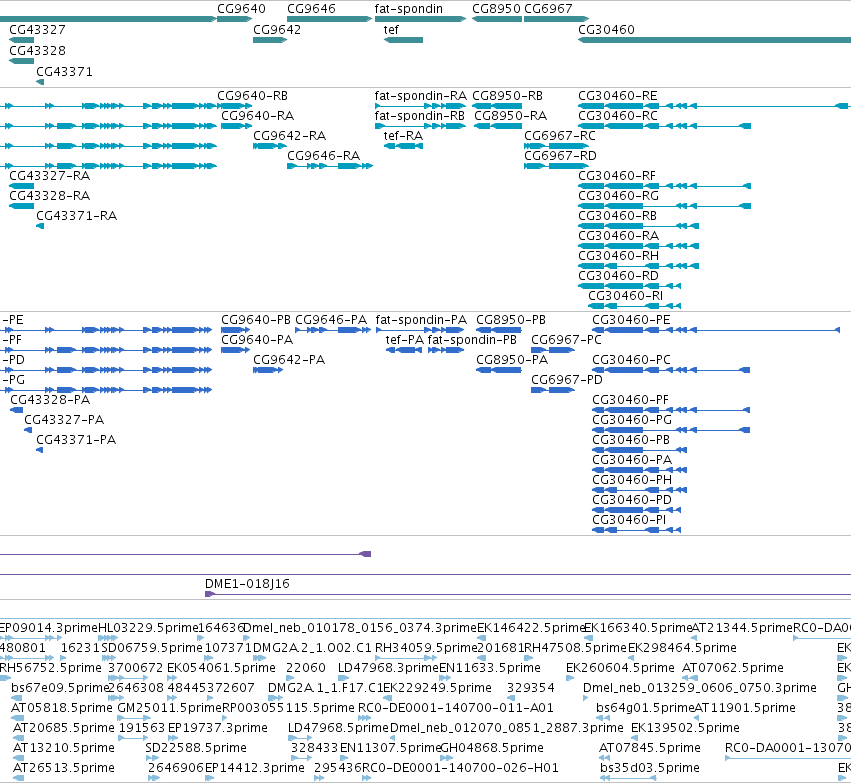This screenshot has height=783, width=851.
Task: Click the tef gene label
Action: [x=391, y=29]
